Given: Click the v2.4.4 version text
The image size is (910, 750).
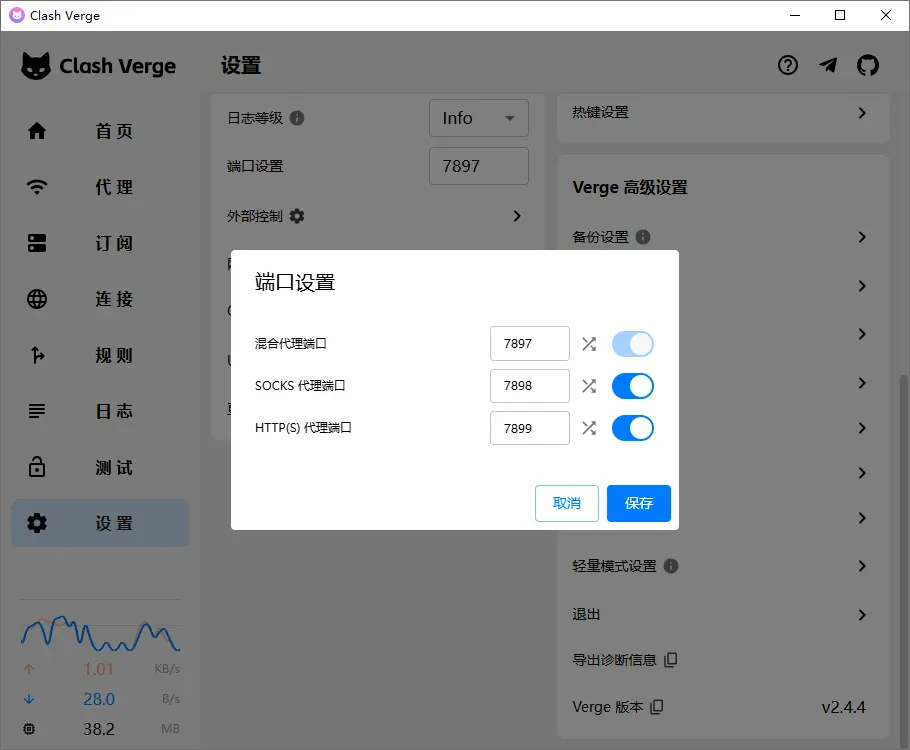Looking at the screenshot, I should 843,707.
